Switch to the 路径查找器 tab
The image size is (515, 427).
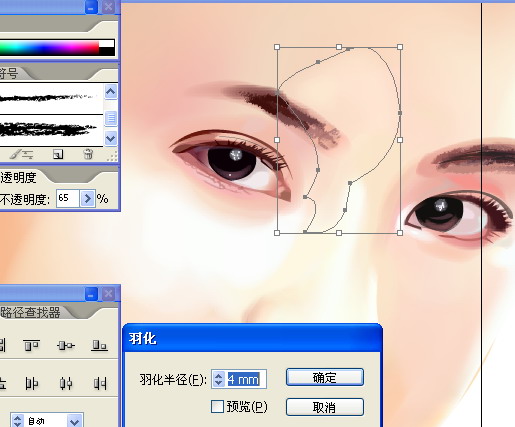[30, 312]
